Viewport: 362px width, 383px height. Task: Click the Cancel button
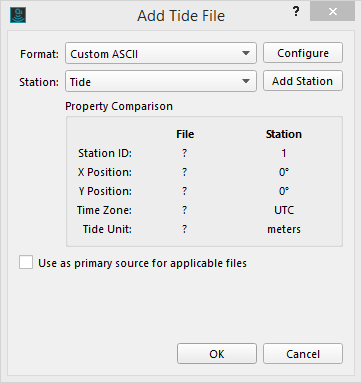pos(303,354)
